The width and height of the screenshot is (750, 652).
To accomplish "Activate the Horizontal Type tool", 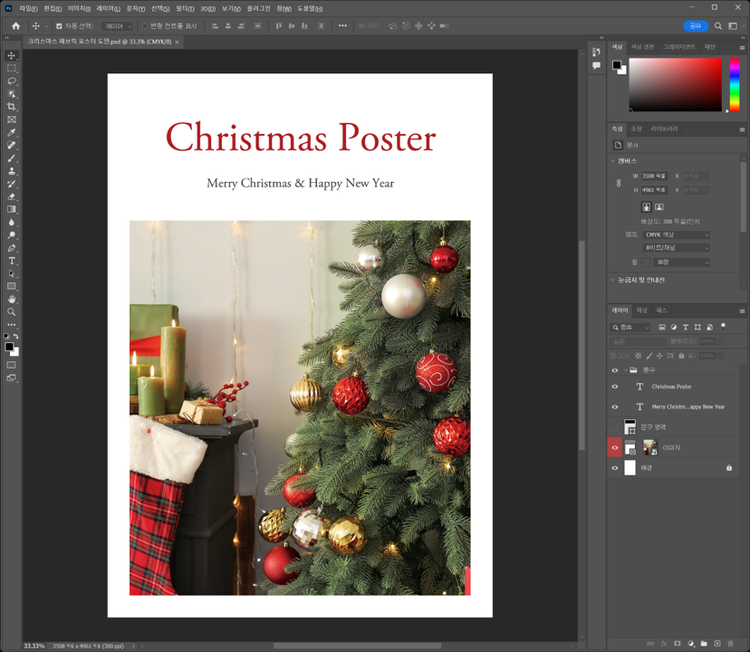I will tap(12, 260).
